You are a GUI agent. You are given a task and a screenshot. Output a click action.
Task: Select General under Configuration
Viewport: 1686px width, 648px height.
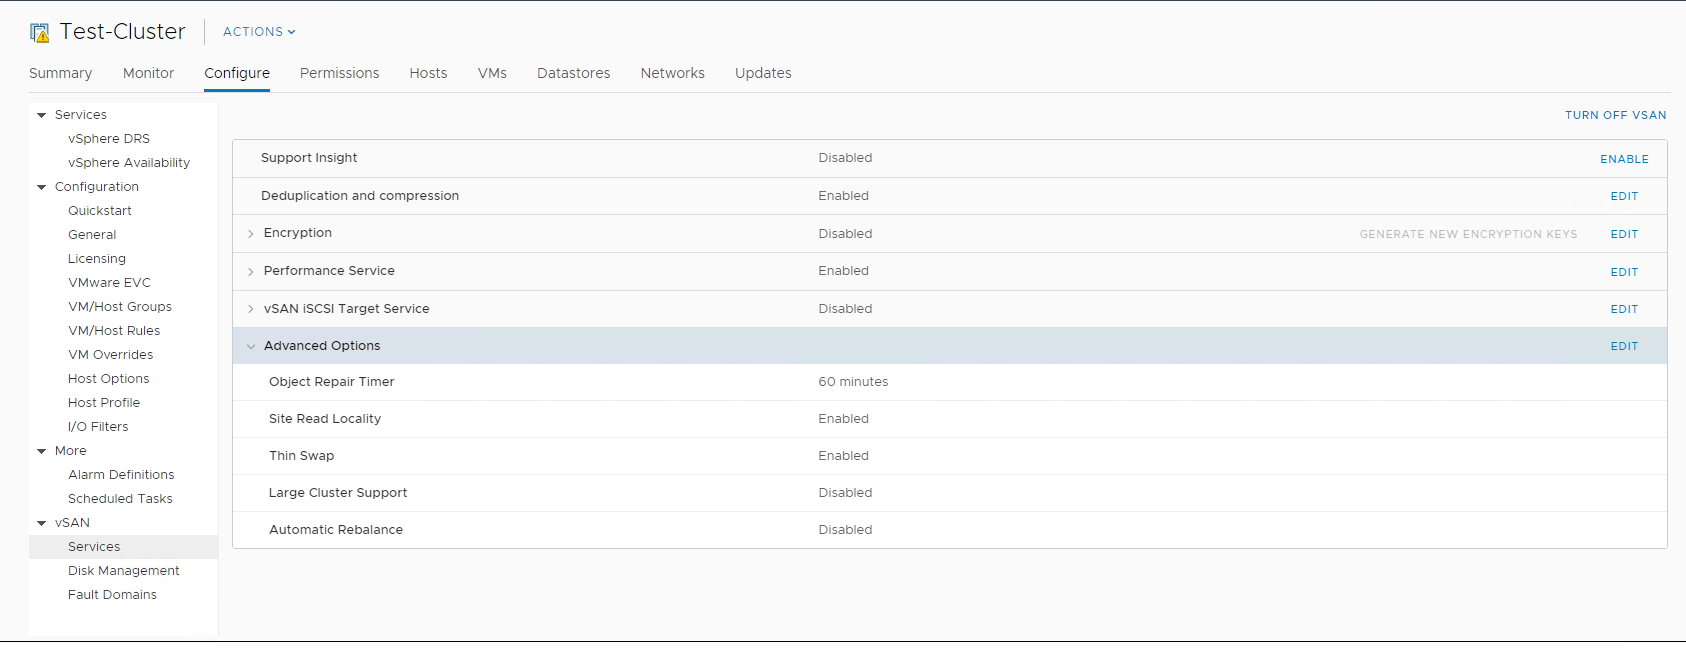[92, 235]
